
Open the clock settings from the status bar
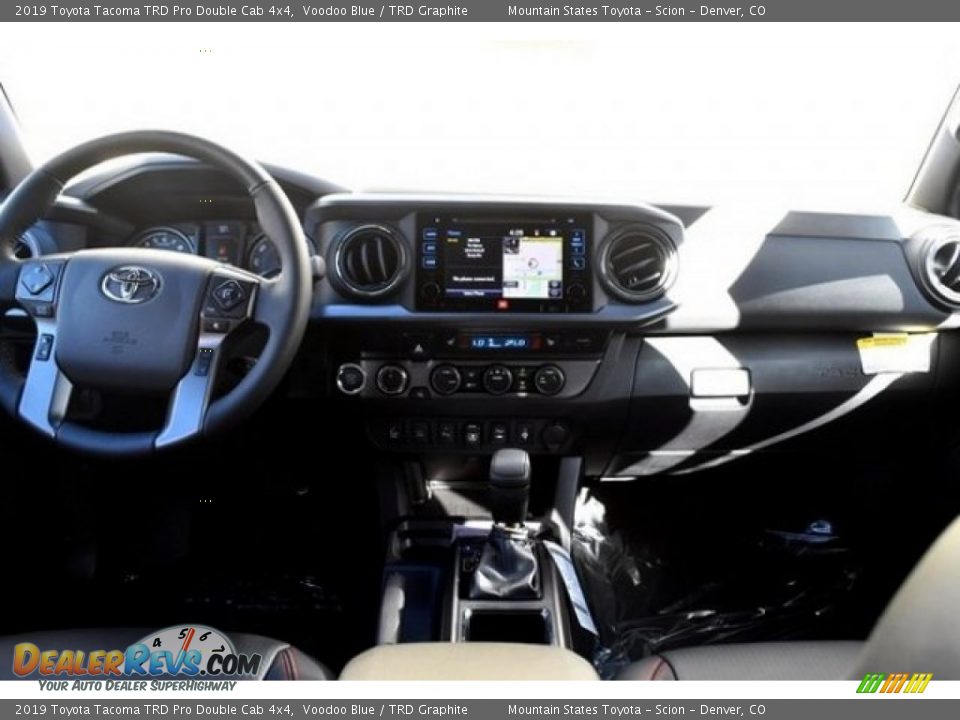point(515,232)
